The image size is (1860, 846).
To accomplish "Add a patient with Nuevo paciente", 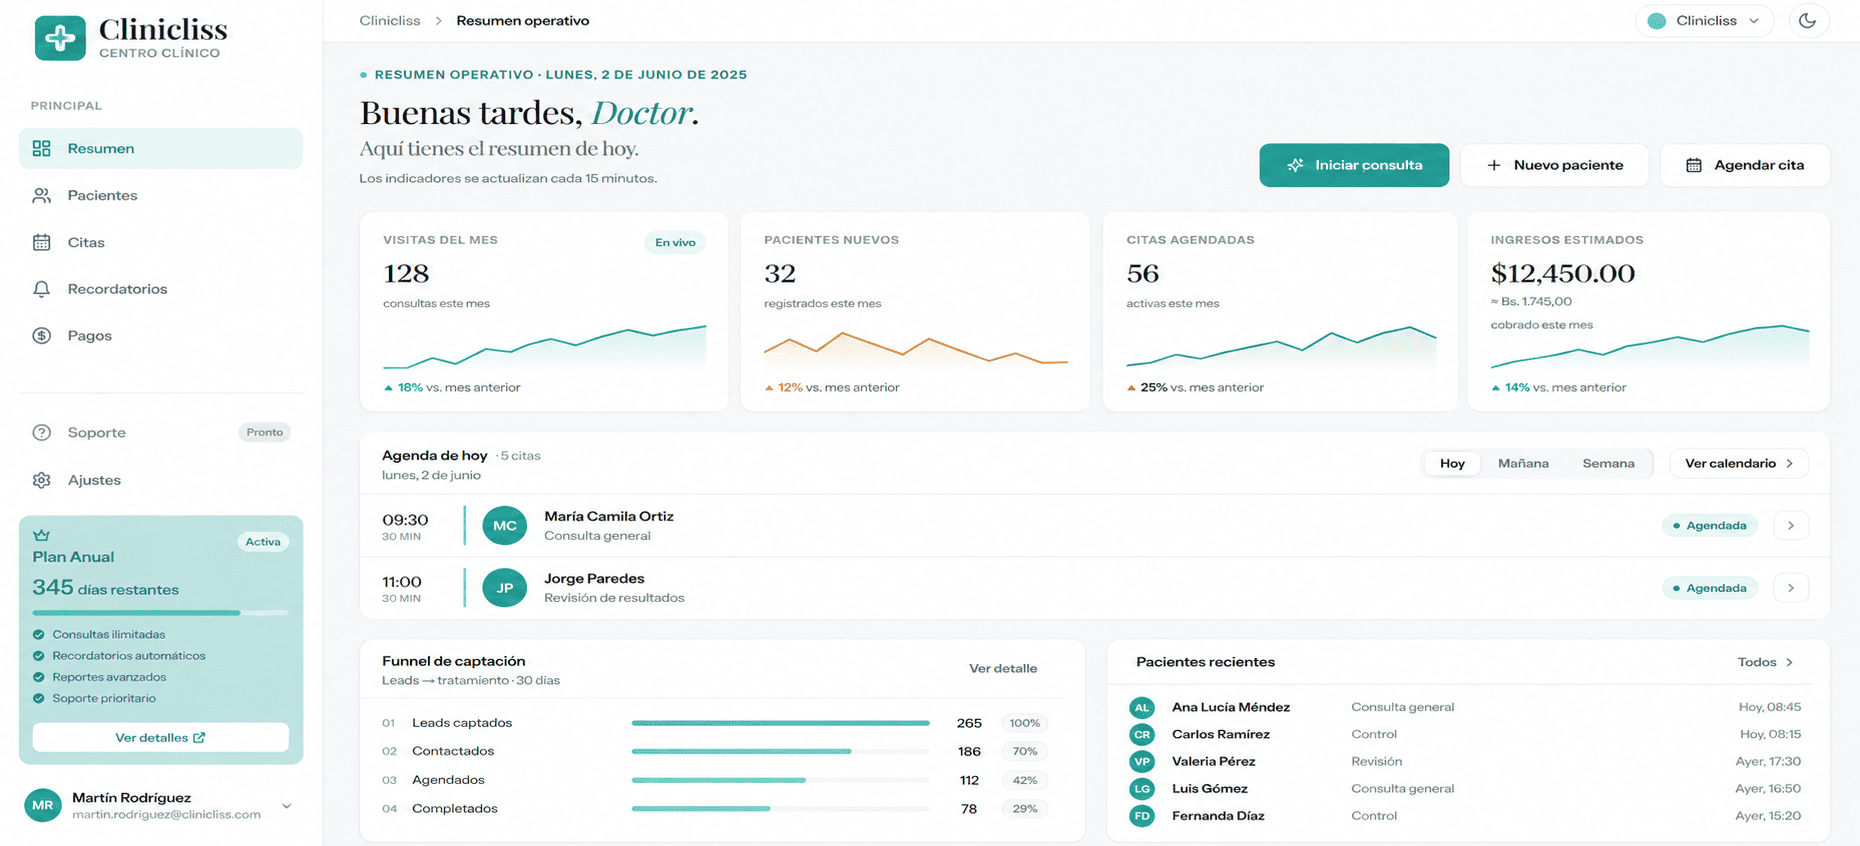I will click(1554, 165).
